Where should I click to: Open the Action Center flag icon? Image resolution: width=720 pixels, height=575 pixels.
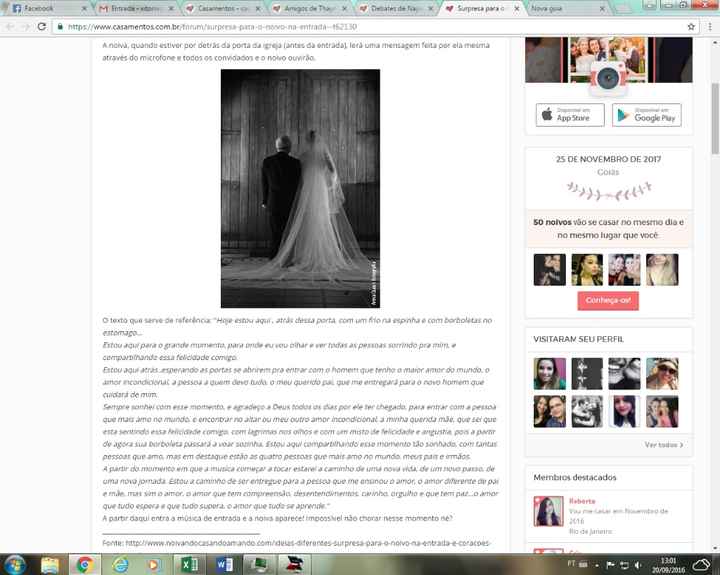coord(610,565)
